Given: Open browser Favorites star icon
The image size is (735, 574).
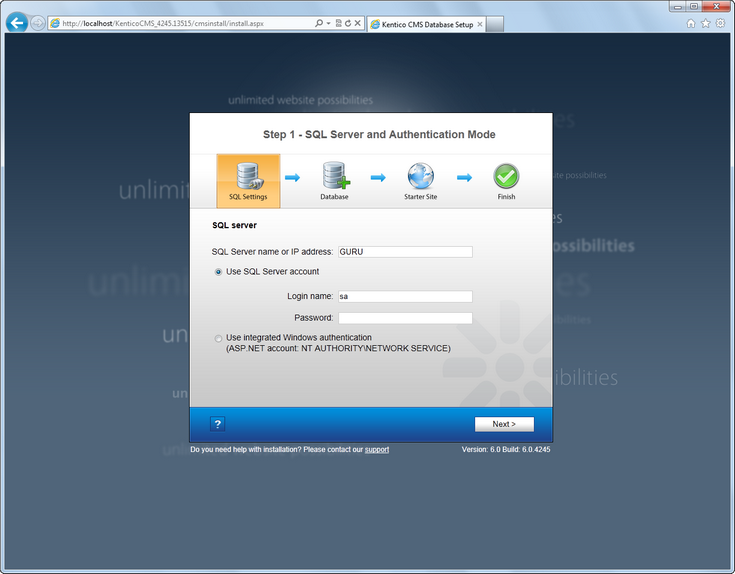Looking at the screenshot, I should tap(705, 23).
